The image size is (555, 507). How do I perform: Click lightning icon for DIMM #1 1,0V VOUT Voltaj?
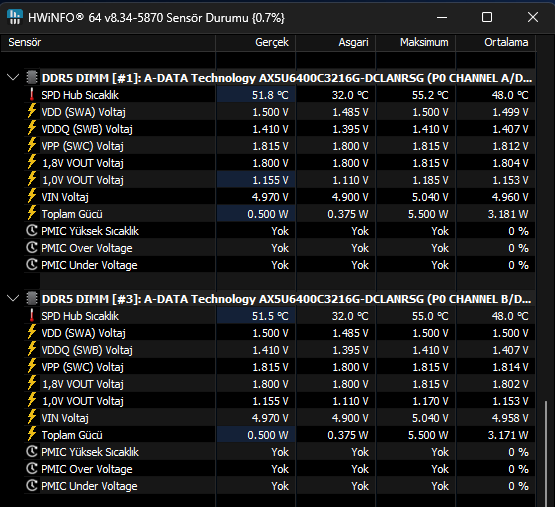coord(32,179)
